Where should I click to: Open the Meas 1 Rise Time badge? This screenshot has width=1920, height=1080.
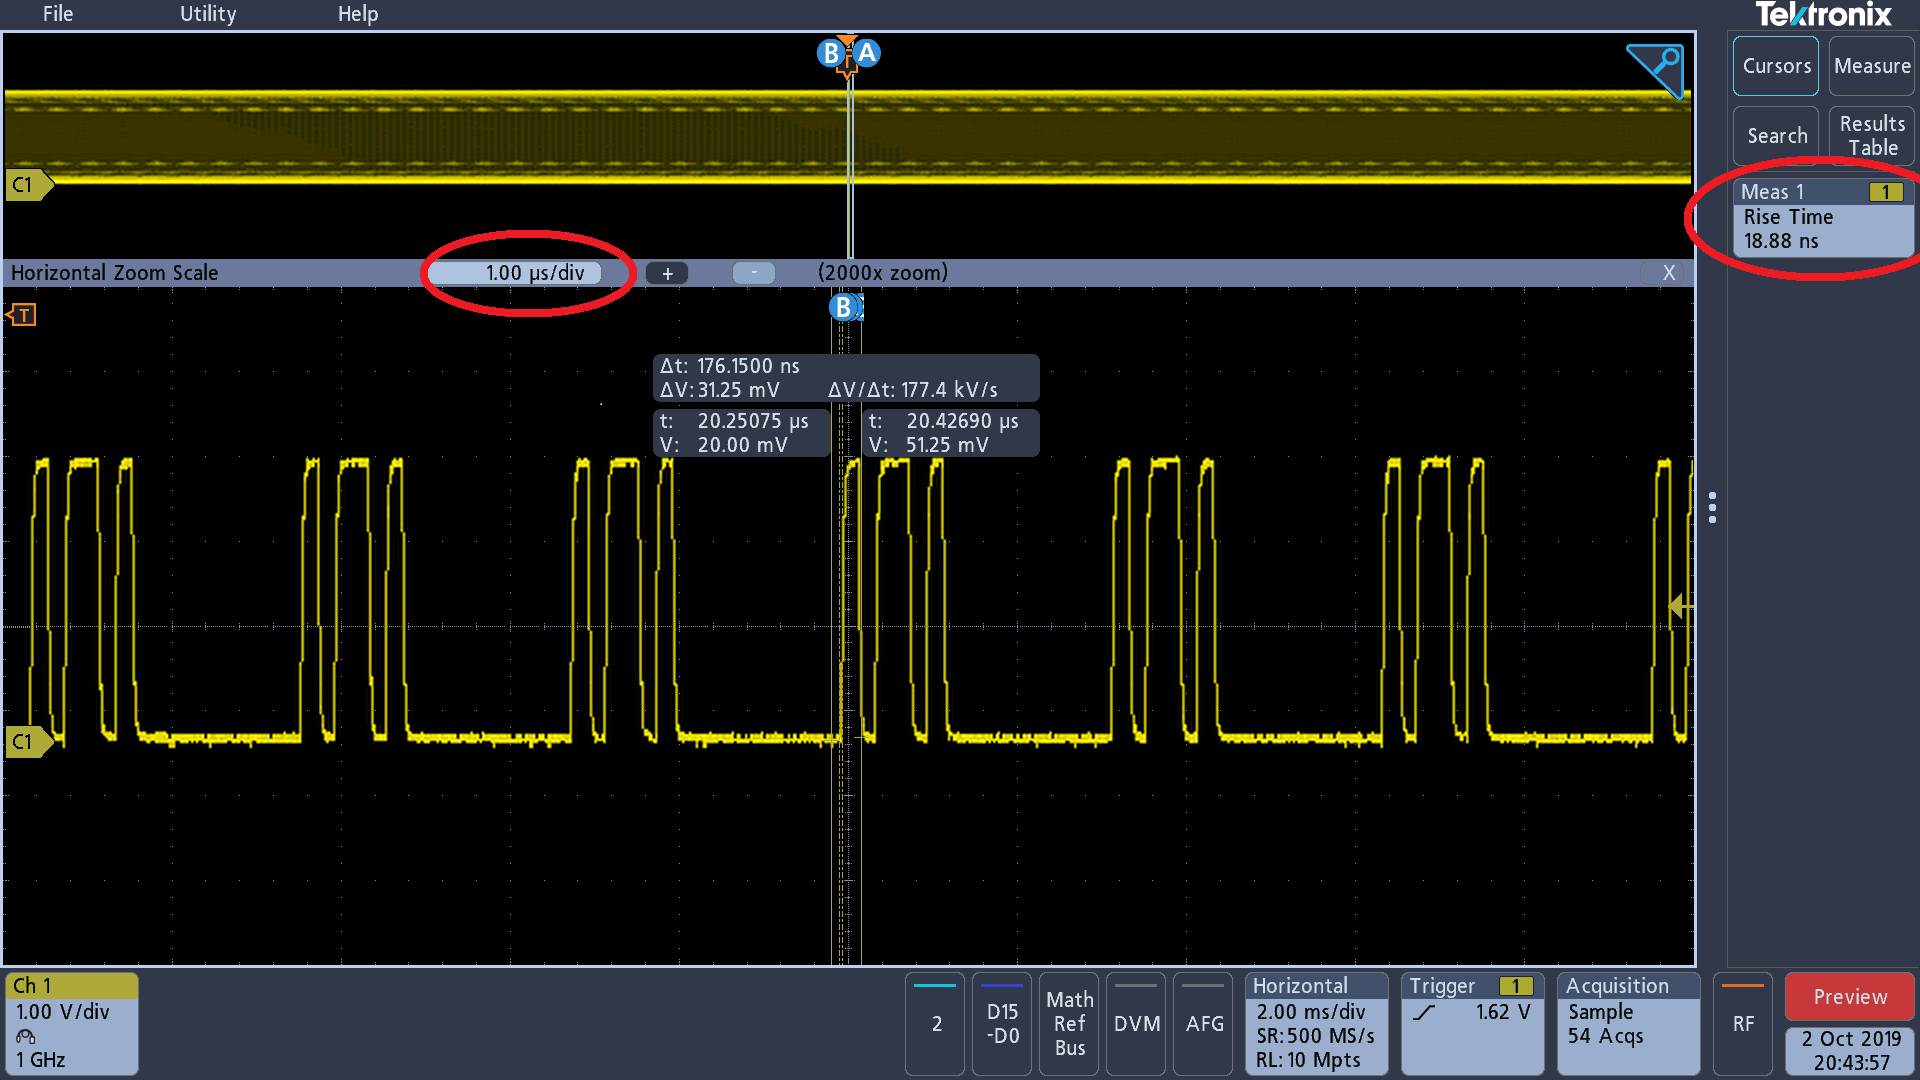(1822, 217)
